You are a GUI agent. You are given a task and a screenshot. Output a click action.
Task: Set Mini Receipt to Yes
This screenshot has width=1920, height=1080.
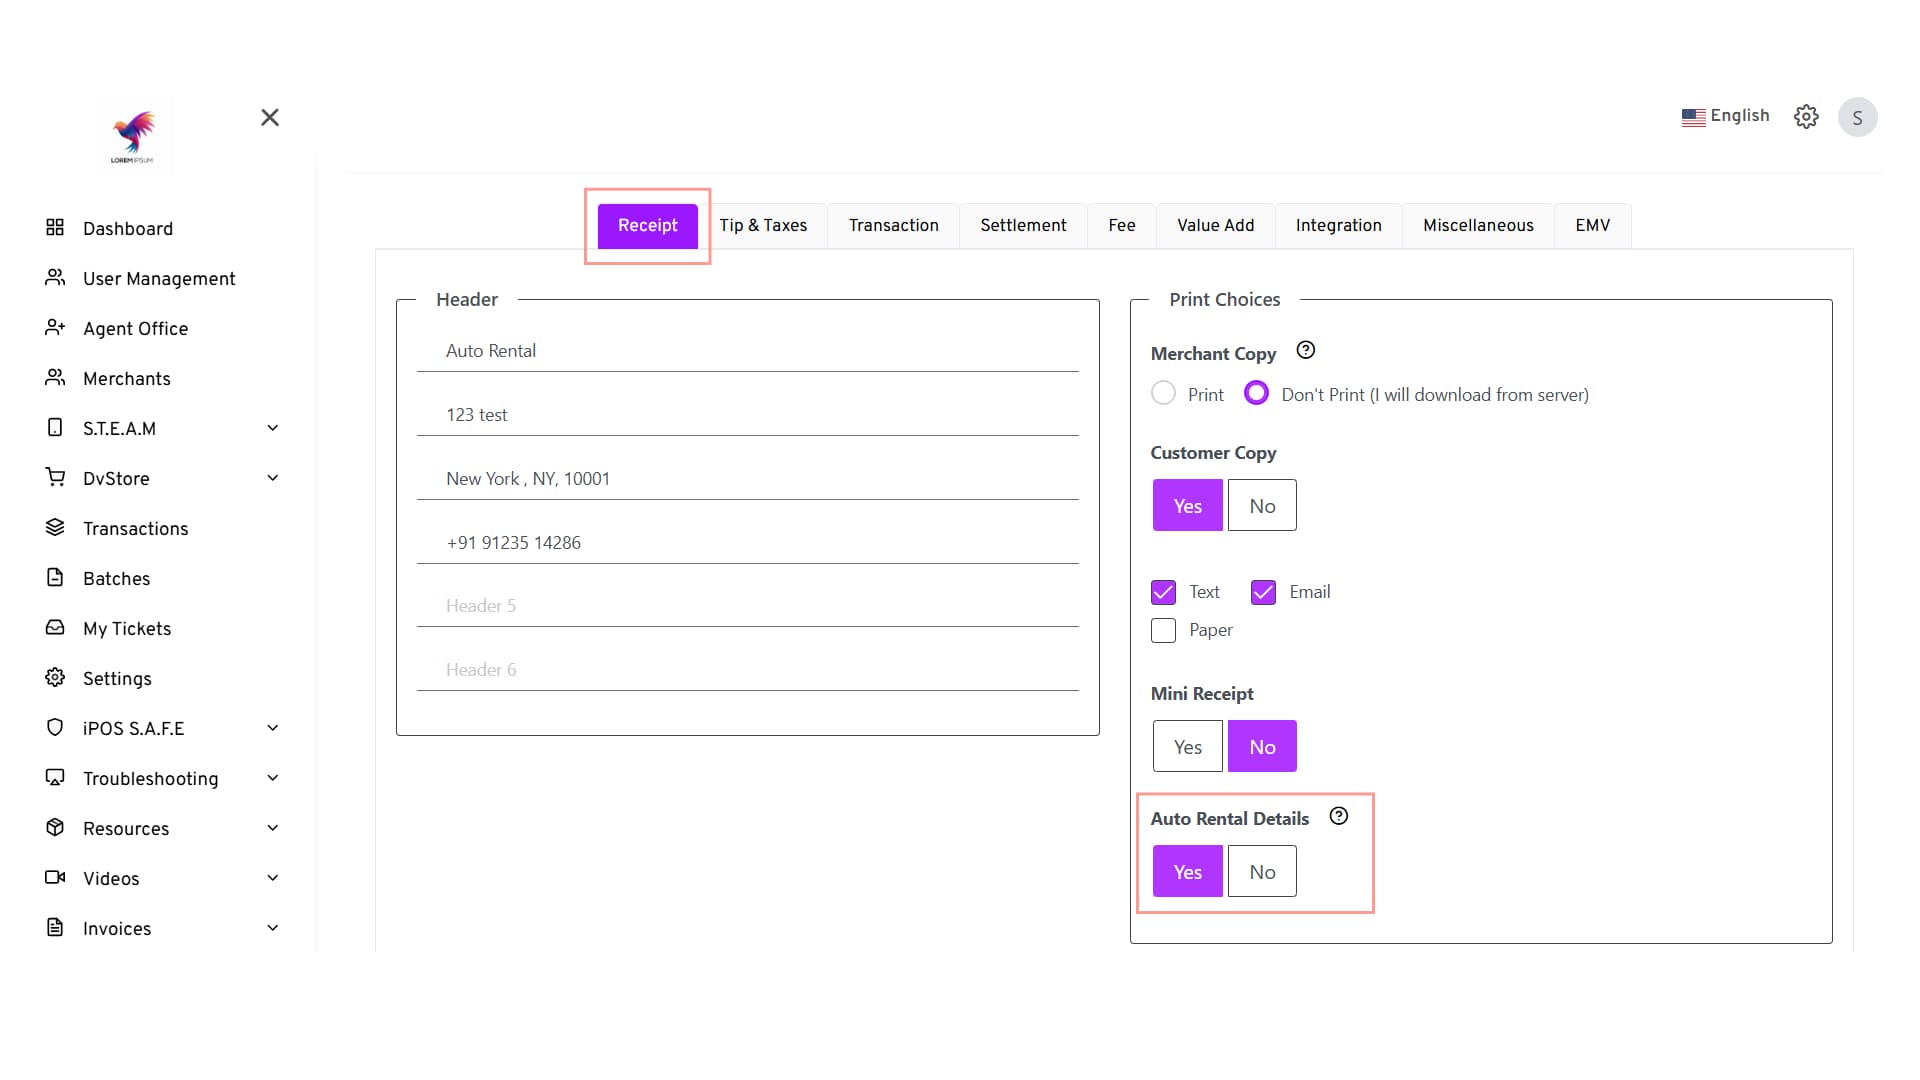click(x=1187, y=746)
